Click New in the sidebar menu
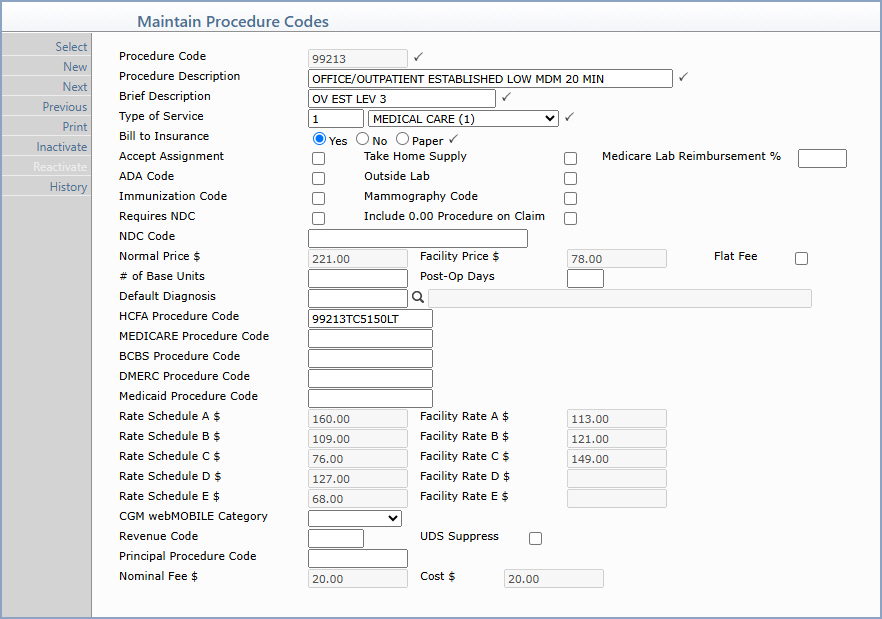Viewport: 882px width, 619px height. click(x=75, y=67)
